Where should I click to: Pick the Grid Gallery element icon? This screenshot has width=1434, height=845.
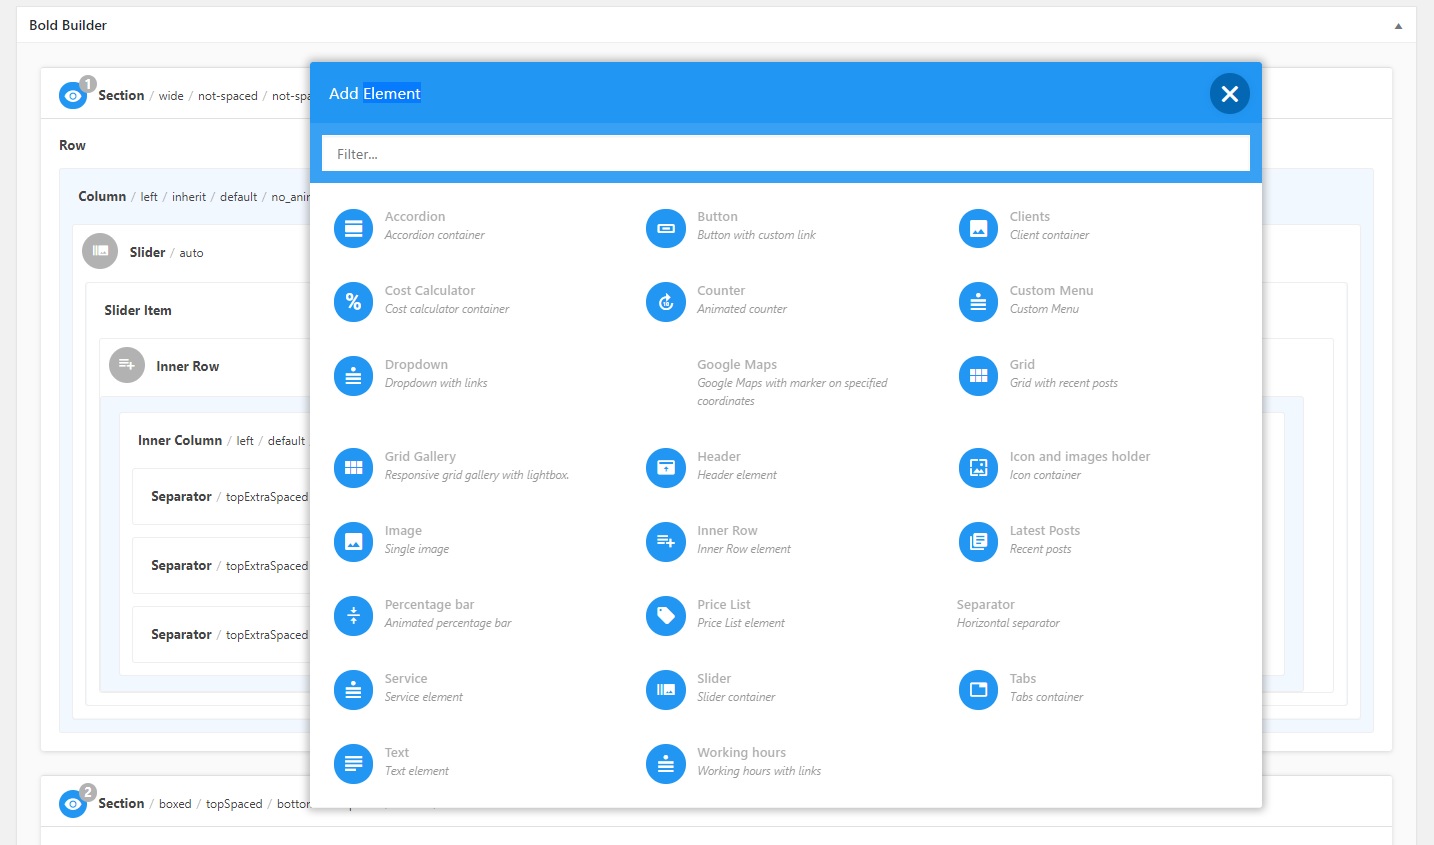point(353,469)
